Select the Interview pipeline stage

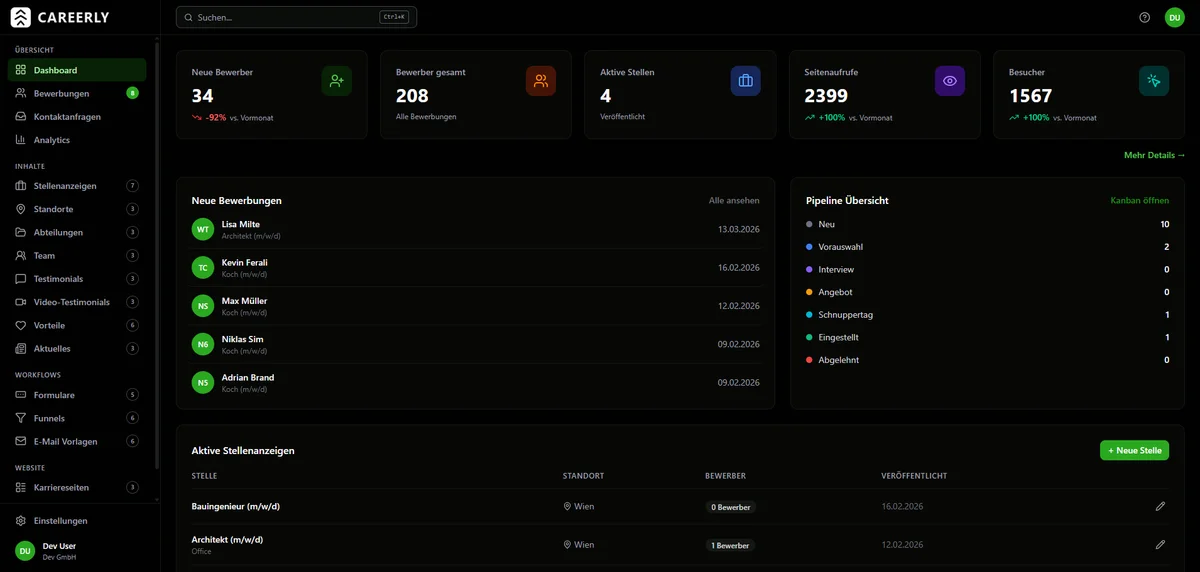click(x=987, y=269)
